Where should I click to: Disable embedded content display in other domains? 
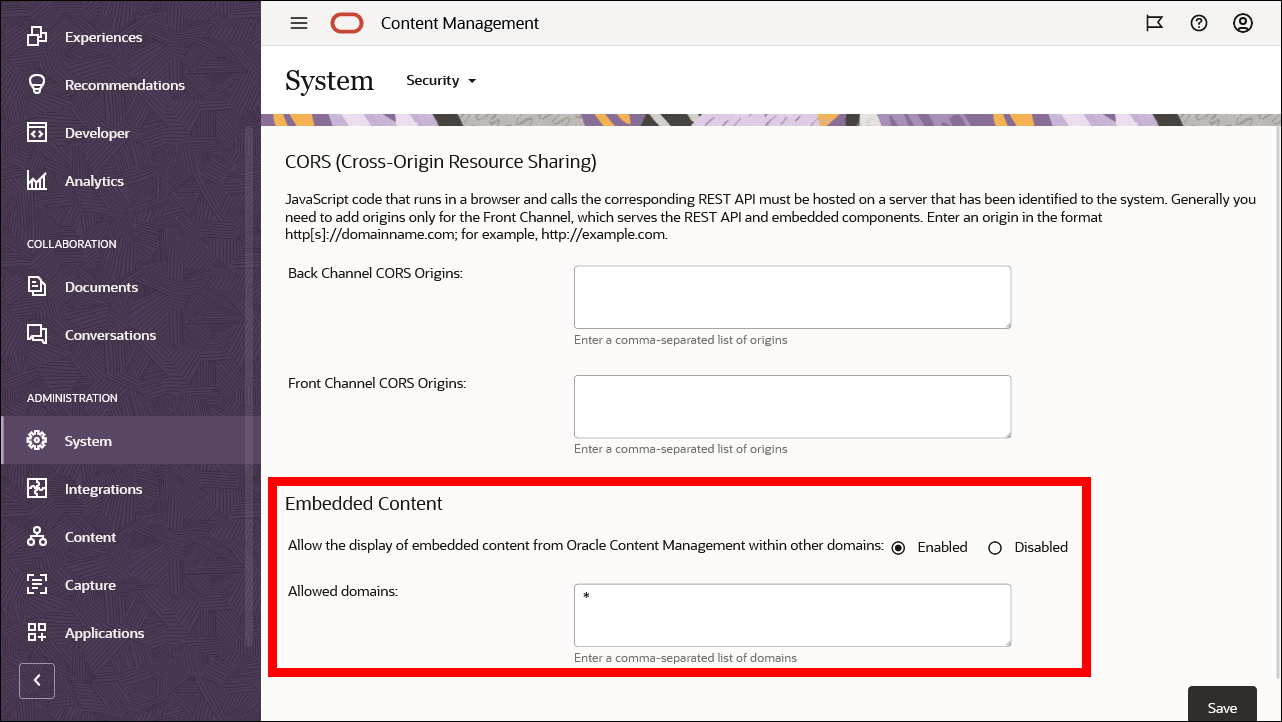coord(995,547)
